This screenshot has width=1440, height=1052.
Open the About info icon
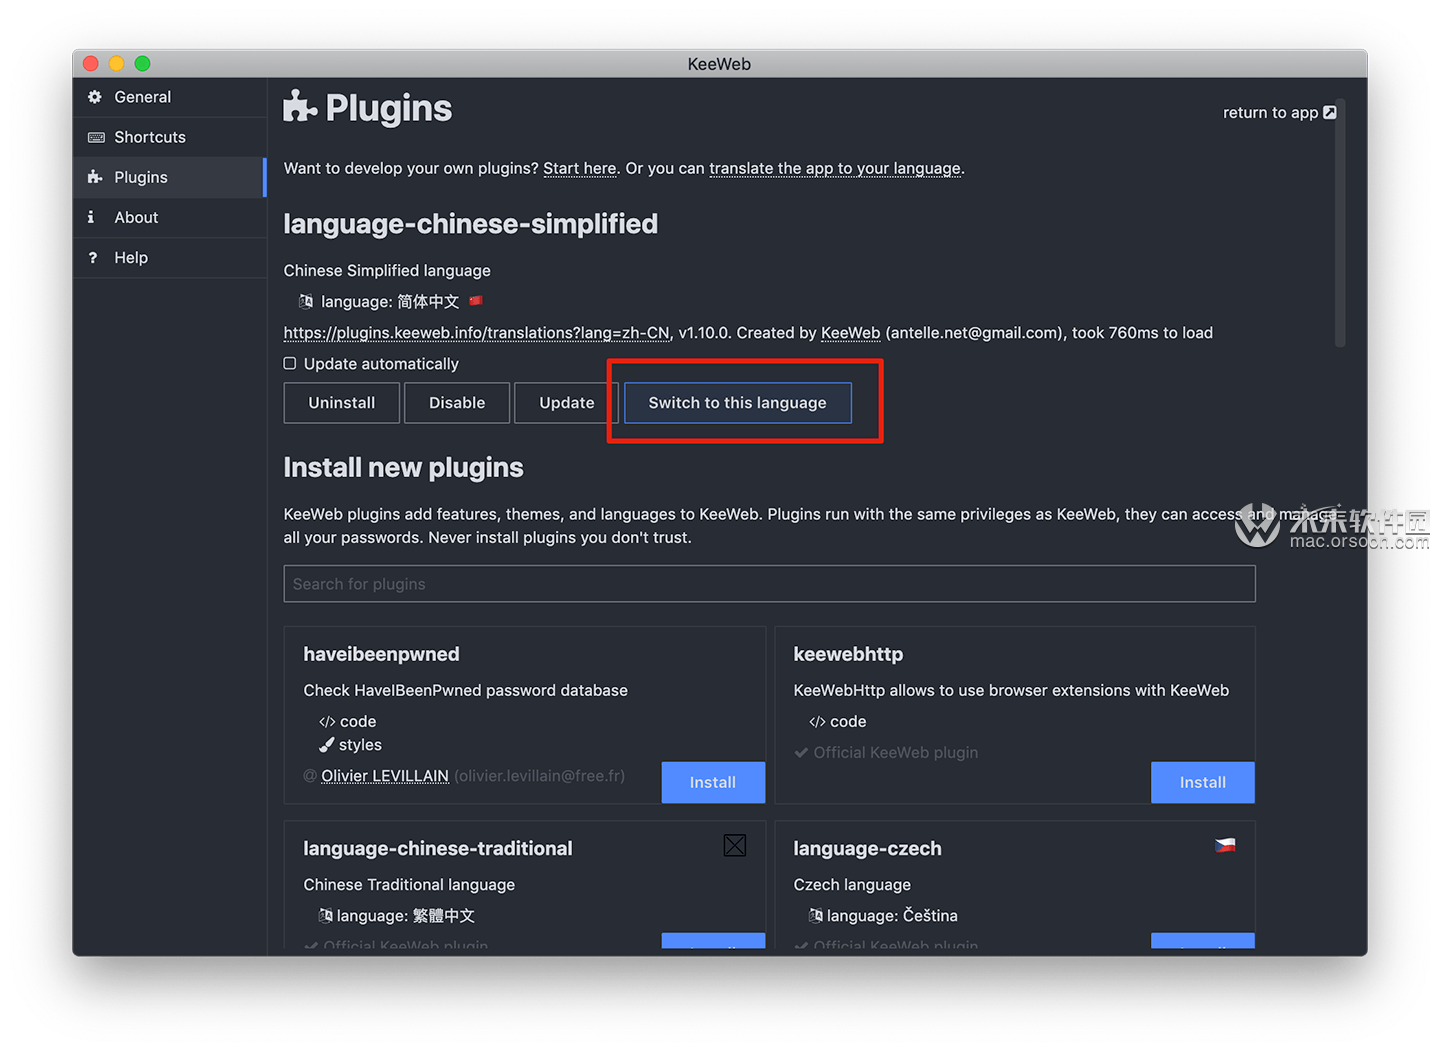point(91,217)
